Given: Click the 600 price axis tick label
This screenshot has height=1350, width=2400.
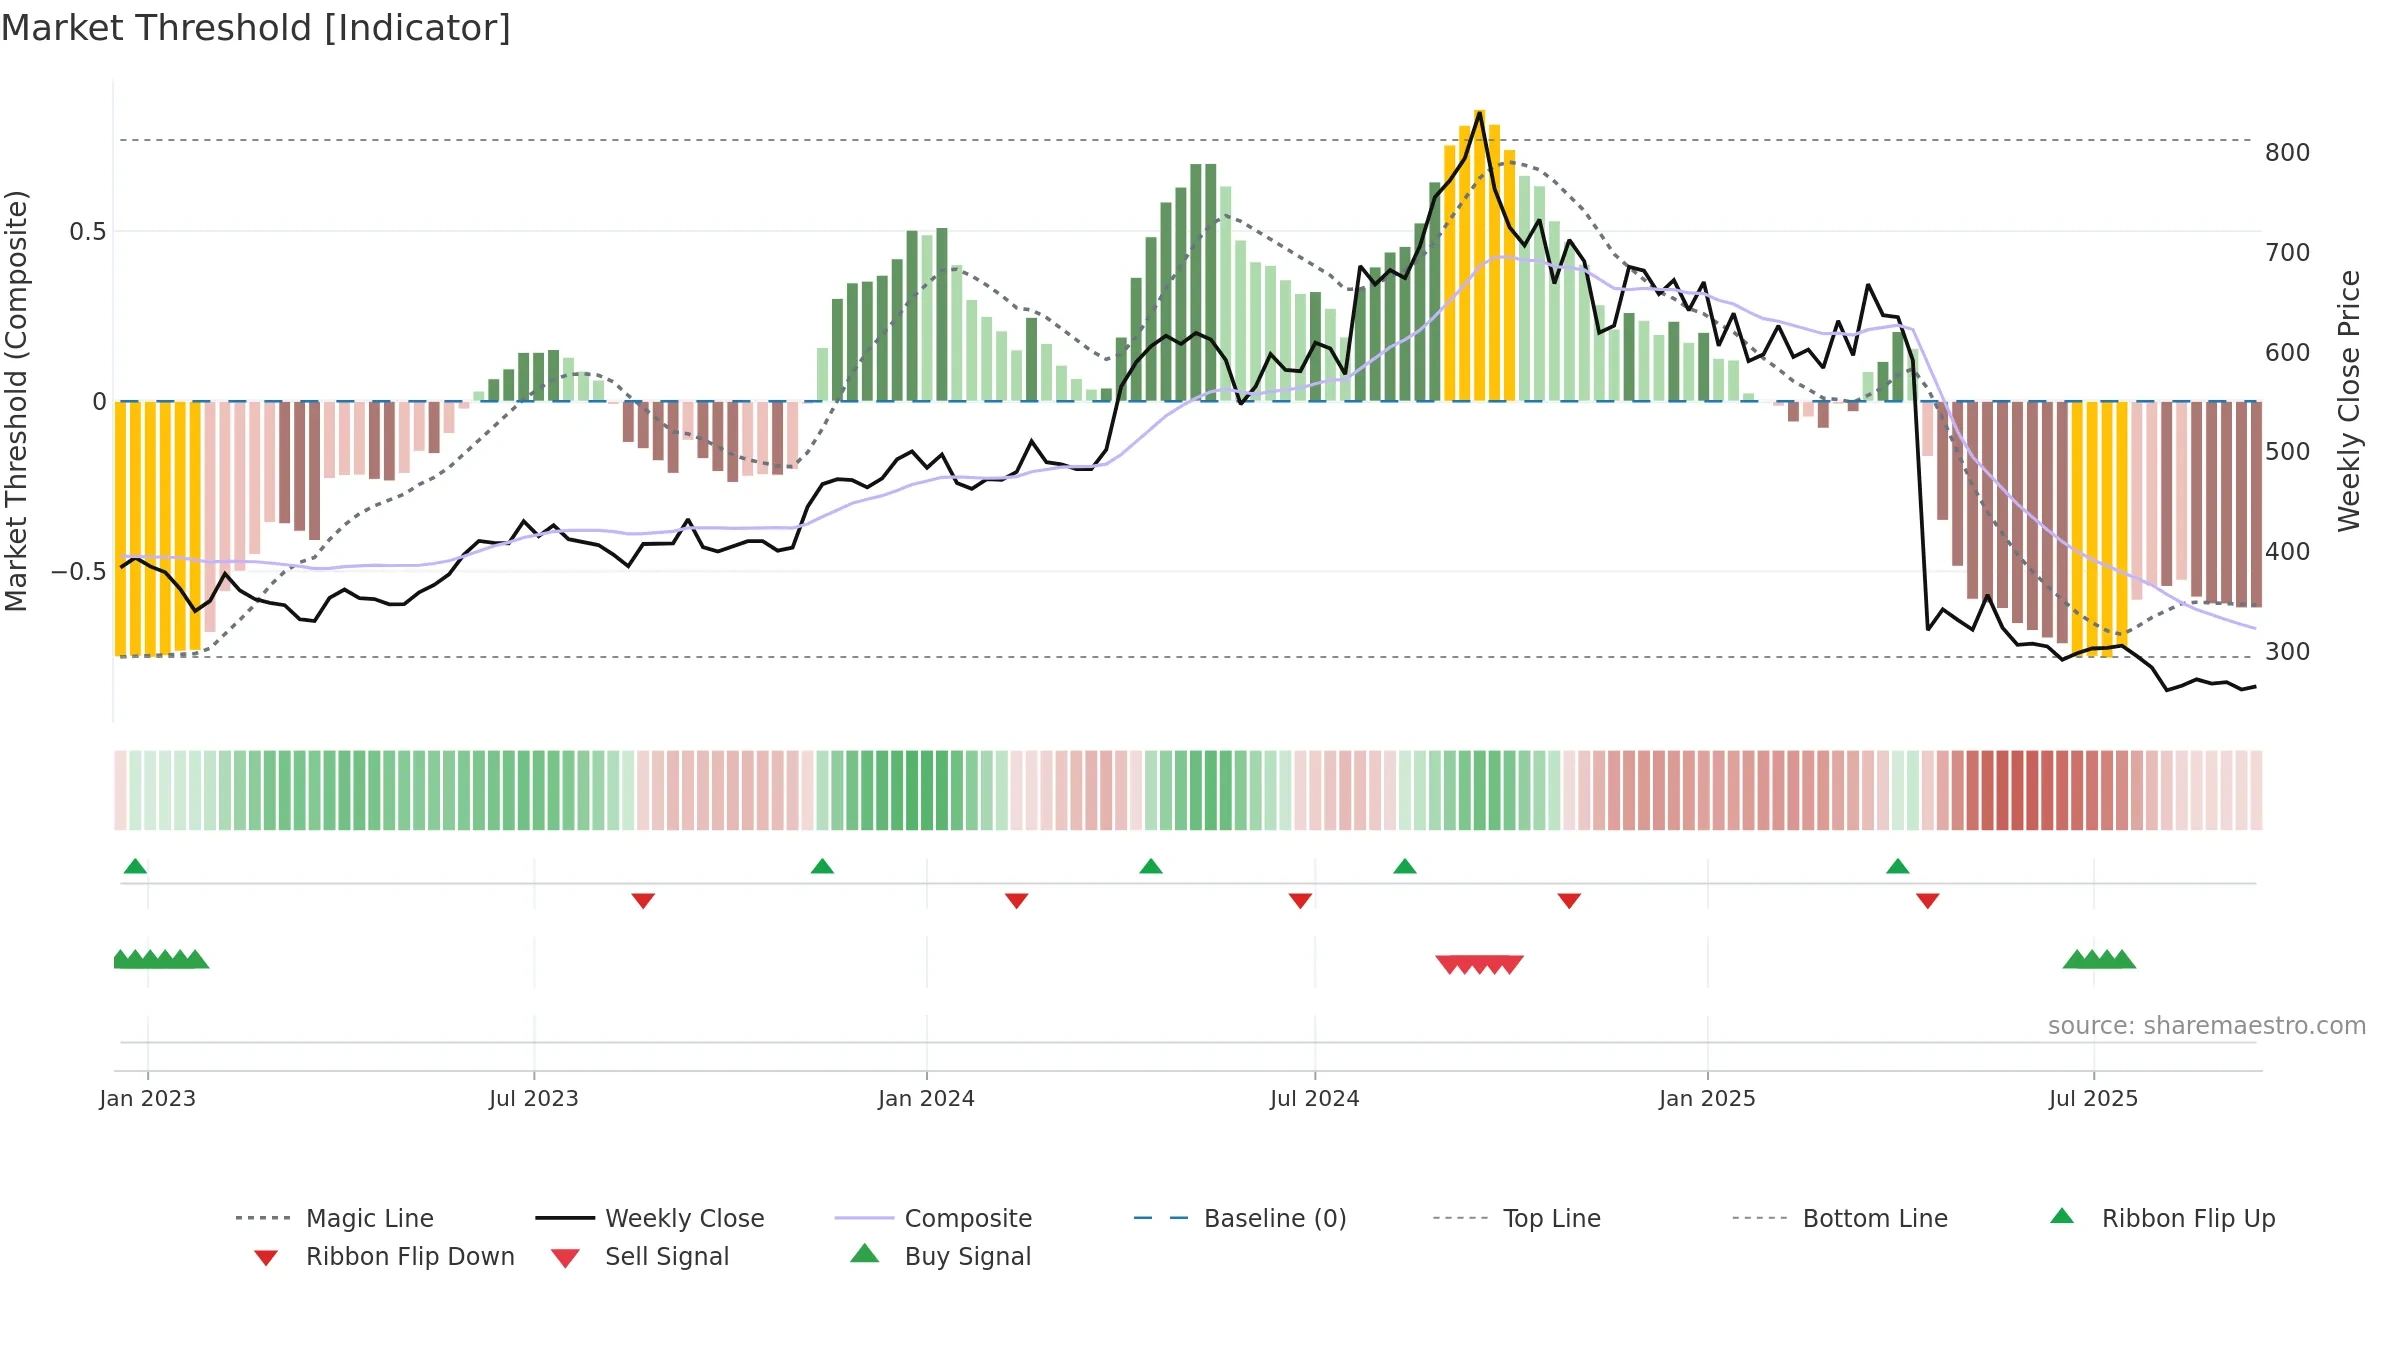Looking at the screenshot, I should pos(2288,353).
